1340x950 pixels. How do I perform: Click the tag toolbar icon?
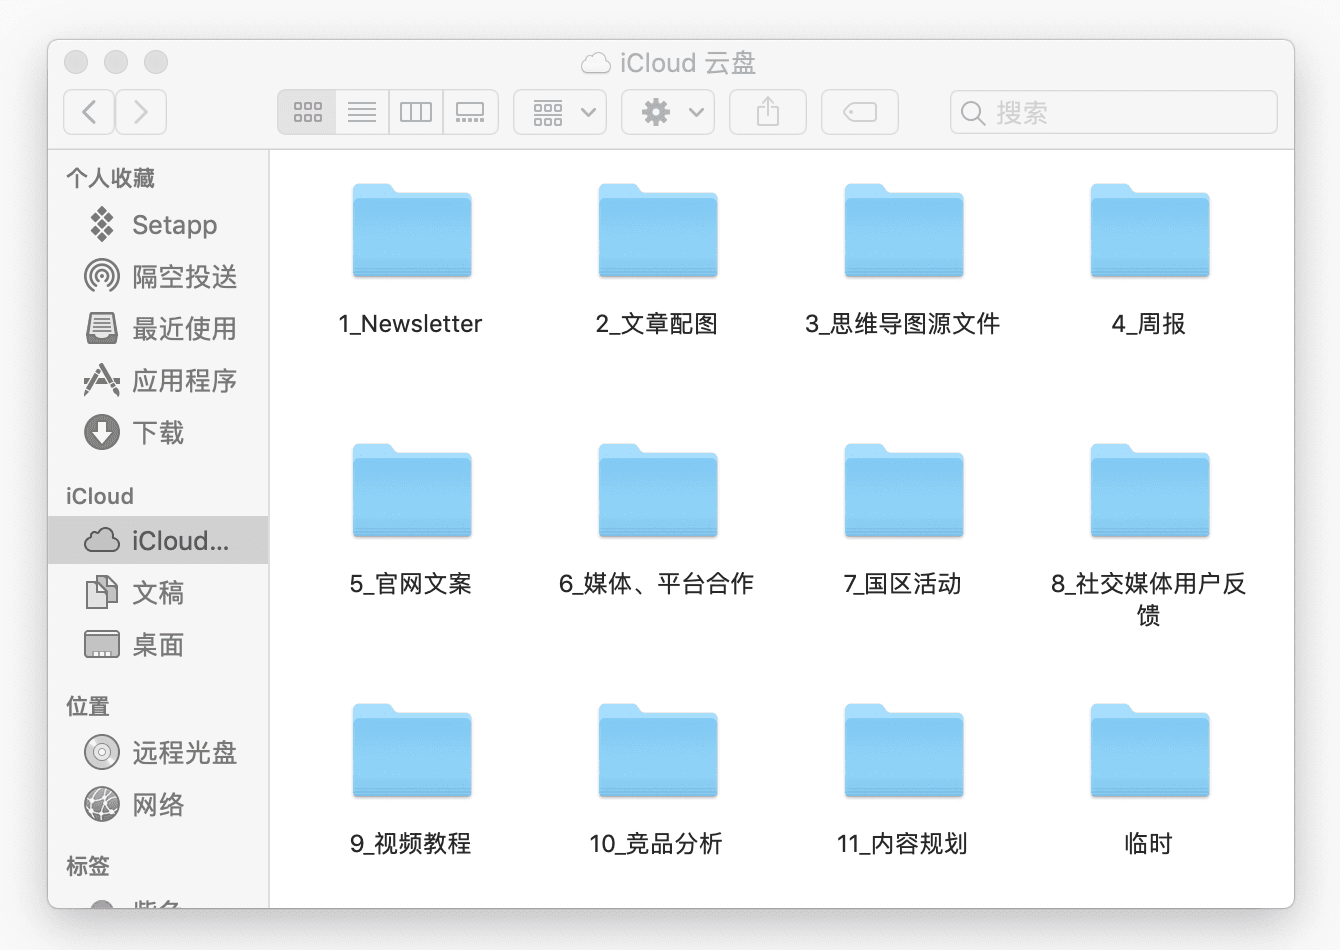pos(859,112)
